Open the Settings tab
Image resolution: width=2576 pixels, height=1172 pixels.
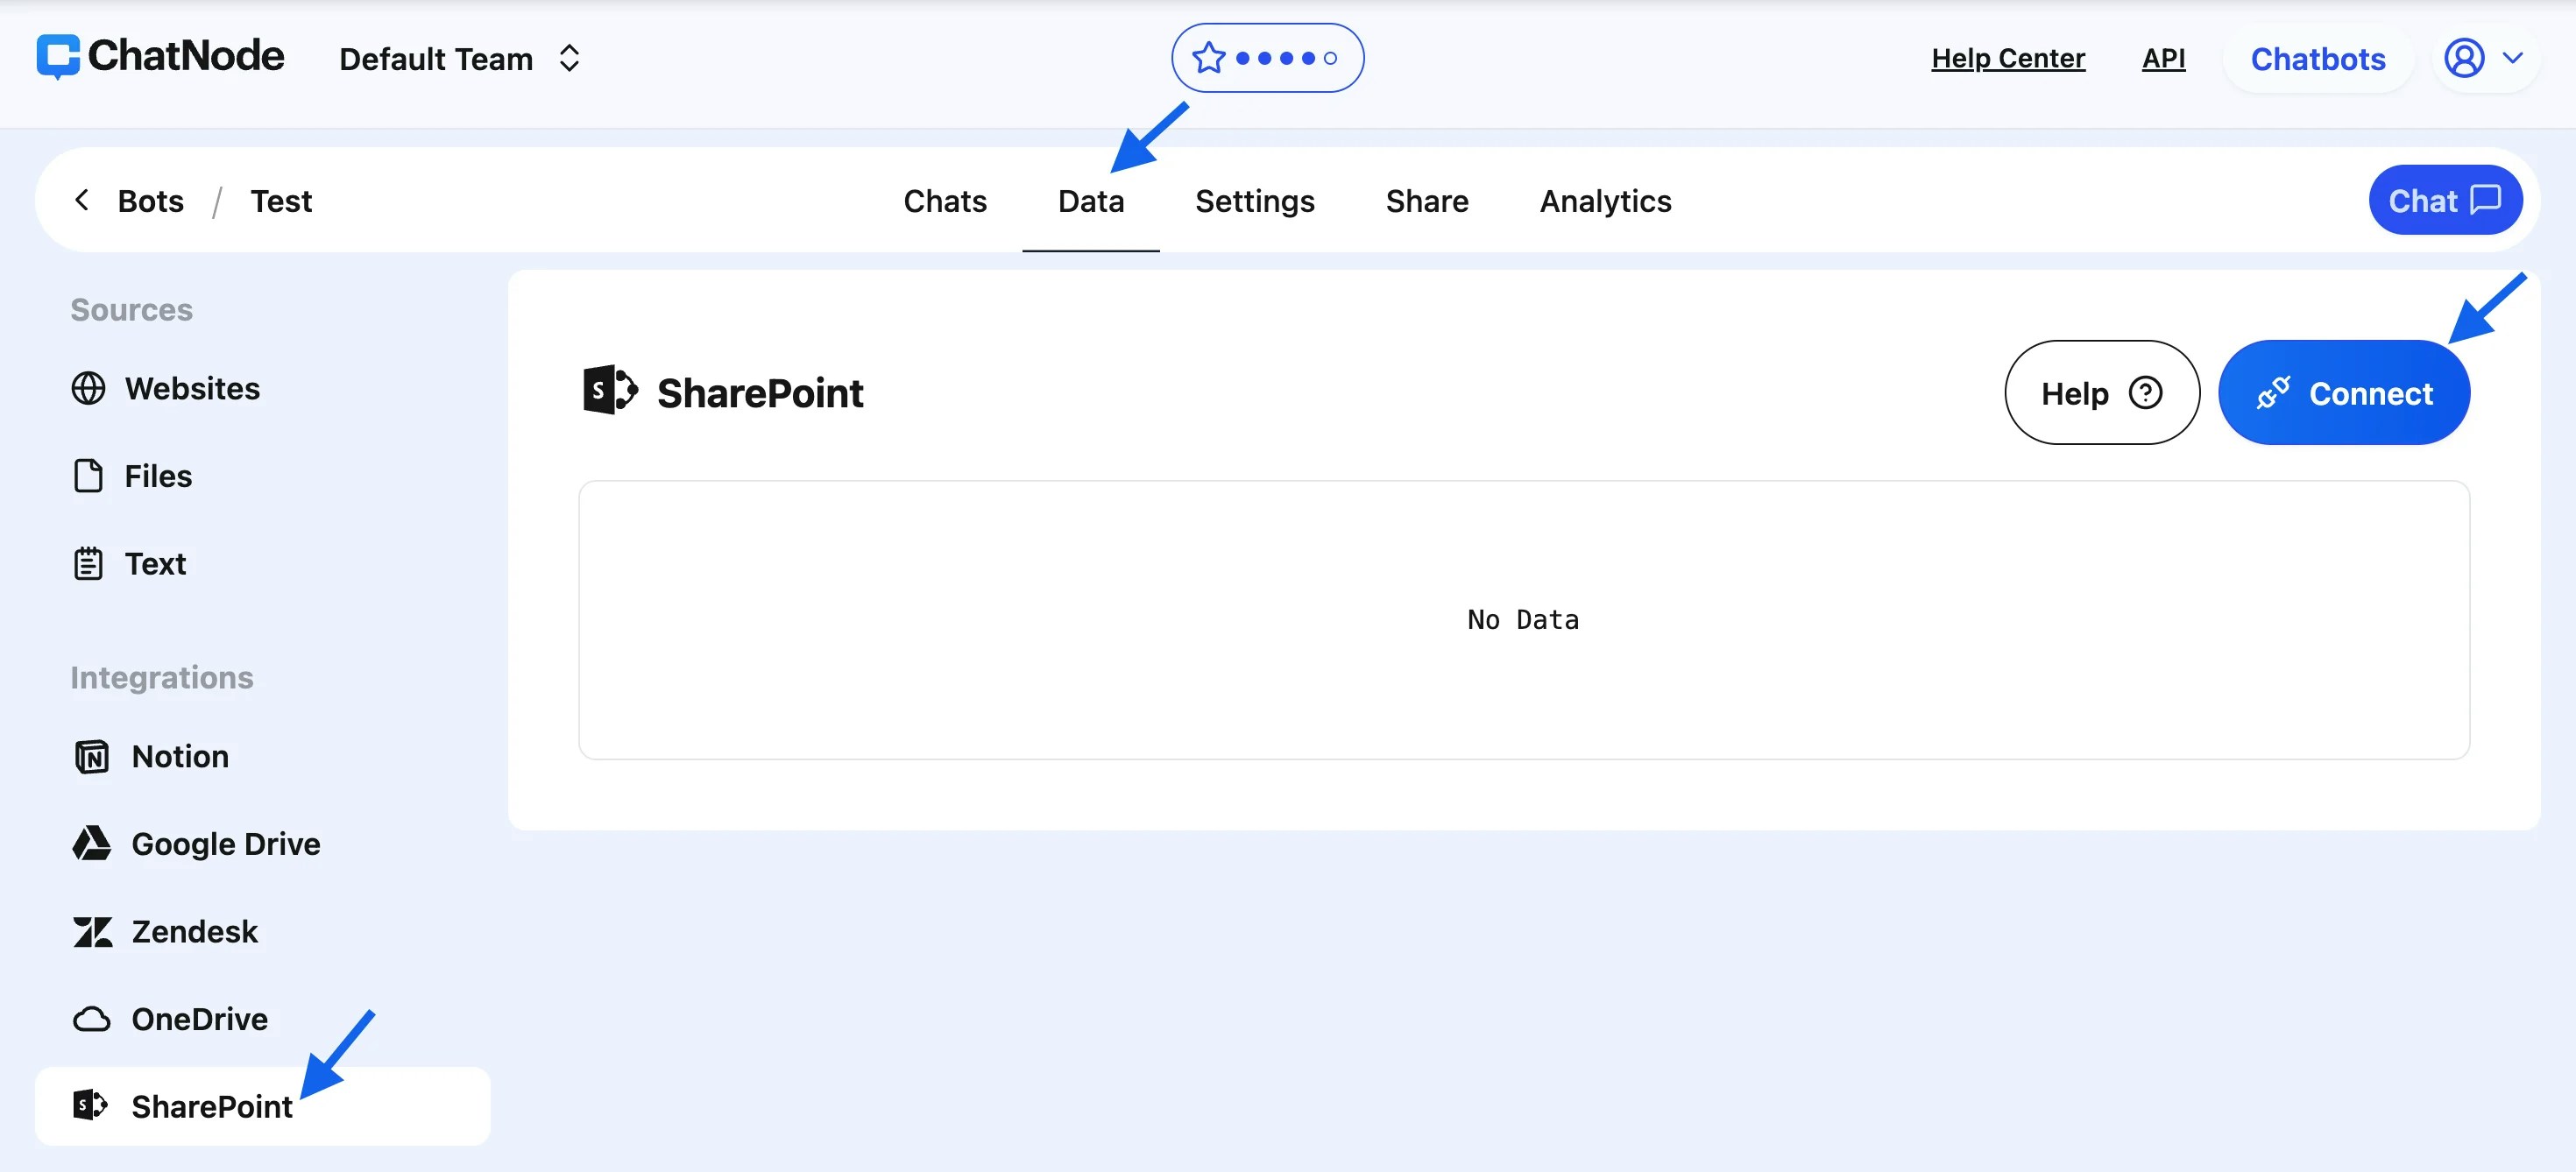pos(1254,201)
